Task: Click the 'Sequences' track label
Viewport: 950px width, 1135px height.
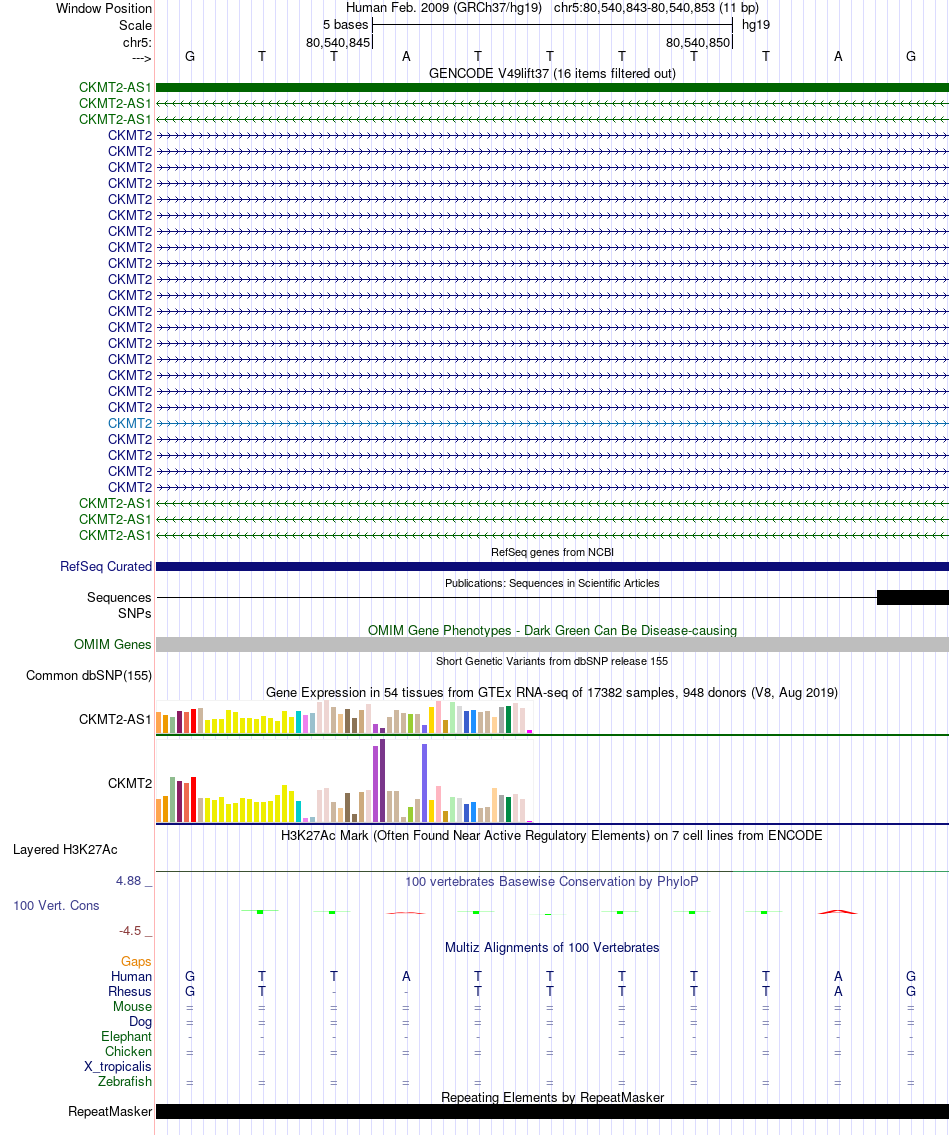Action: click(x=119, y=597)
